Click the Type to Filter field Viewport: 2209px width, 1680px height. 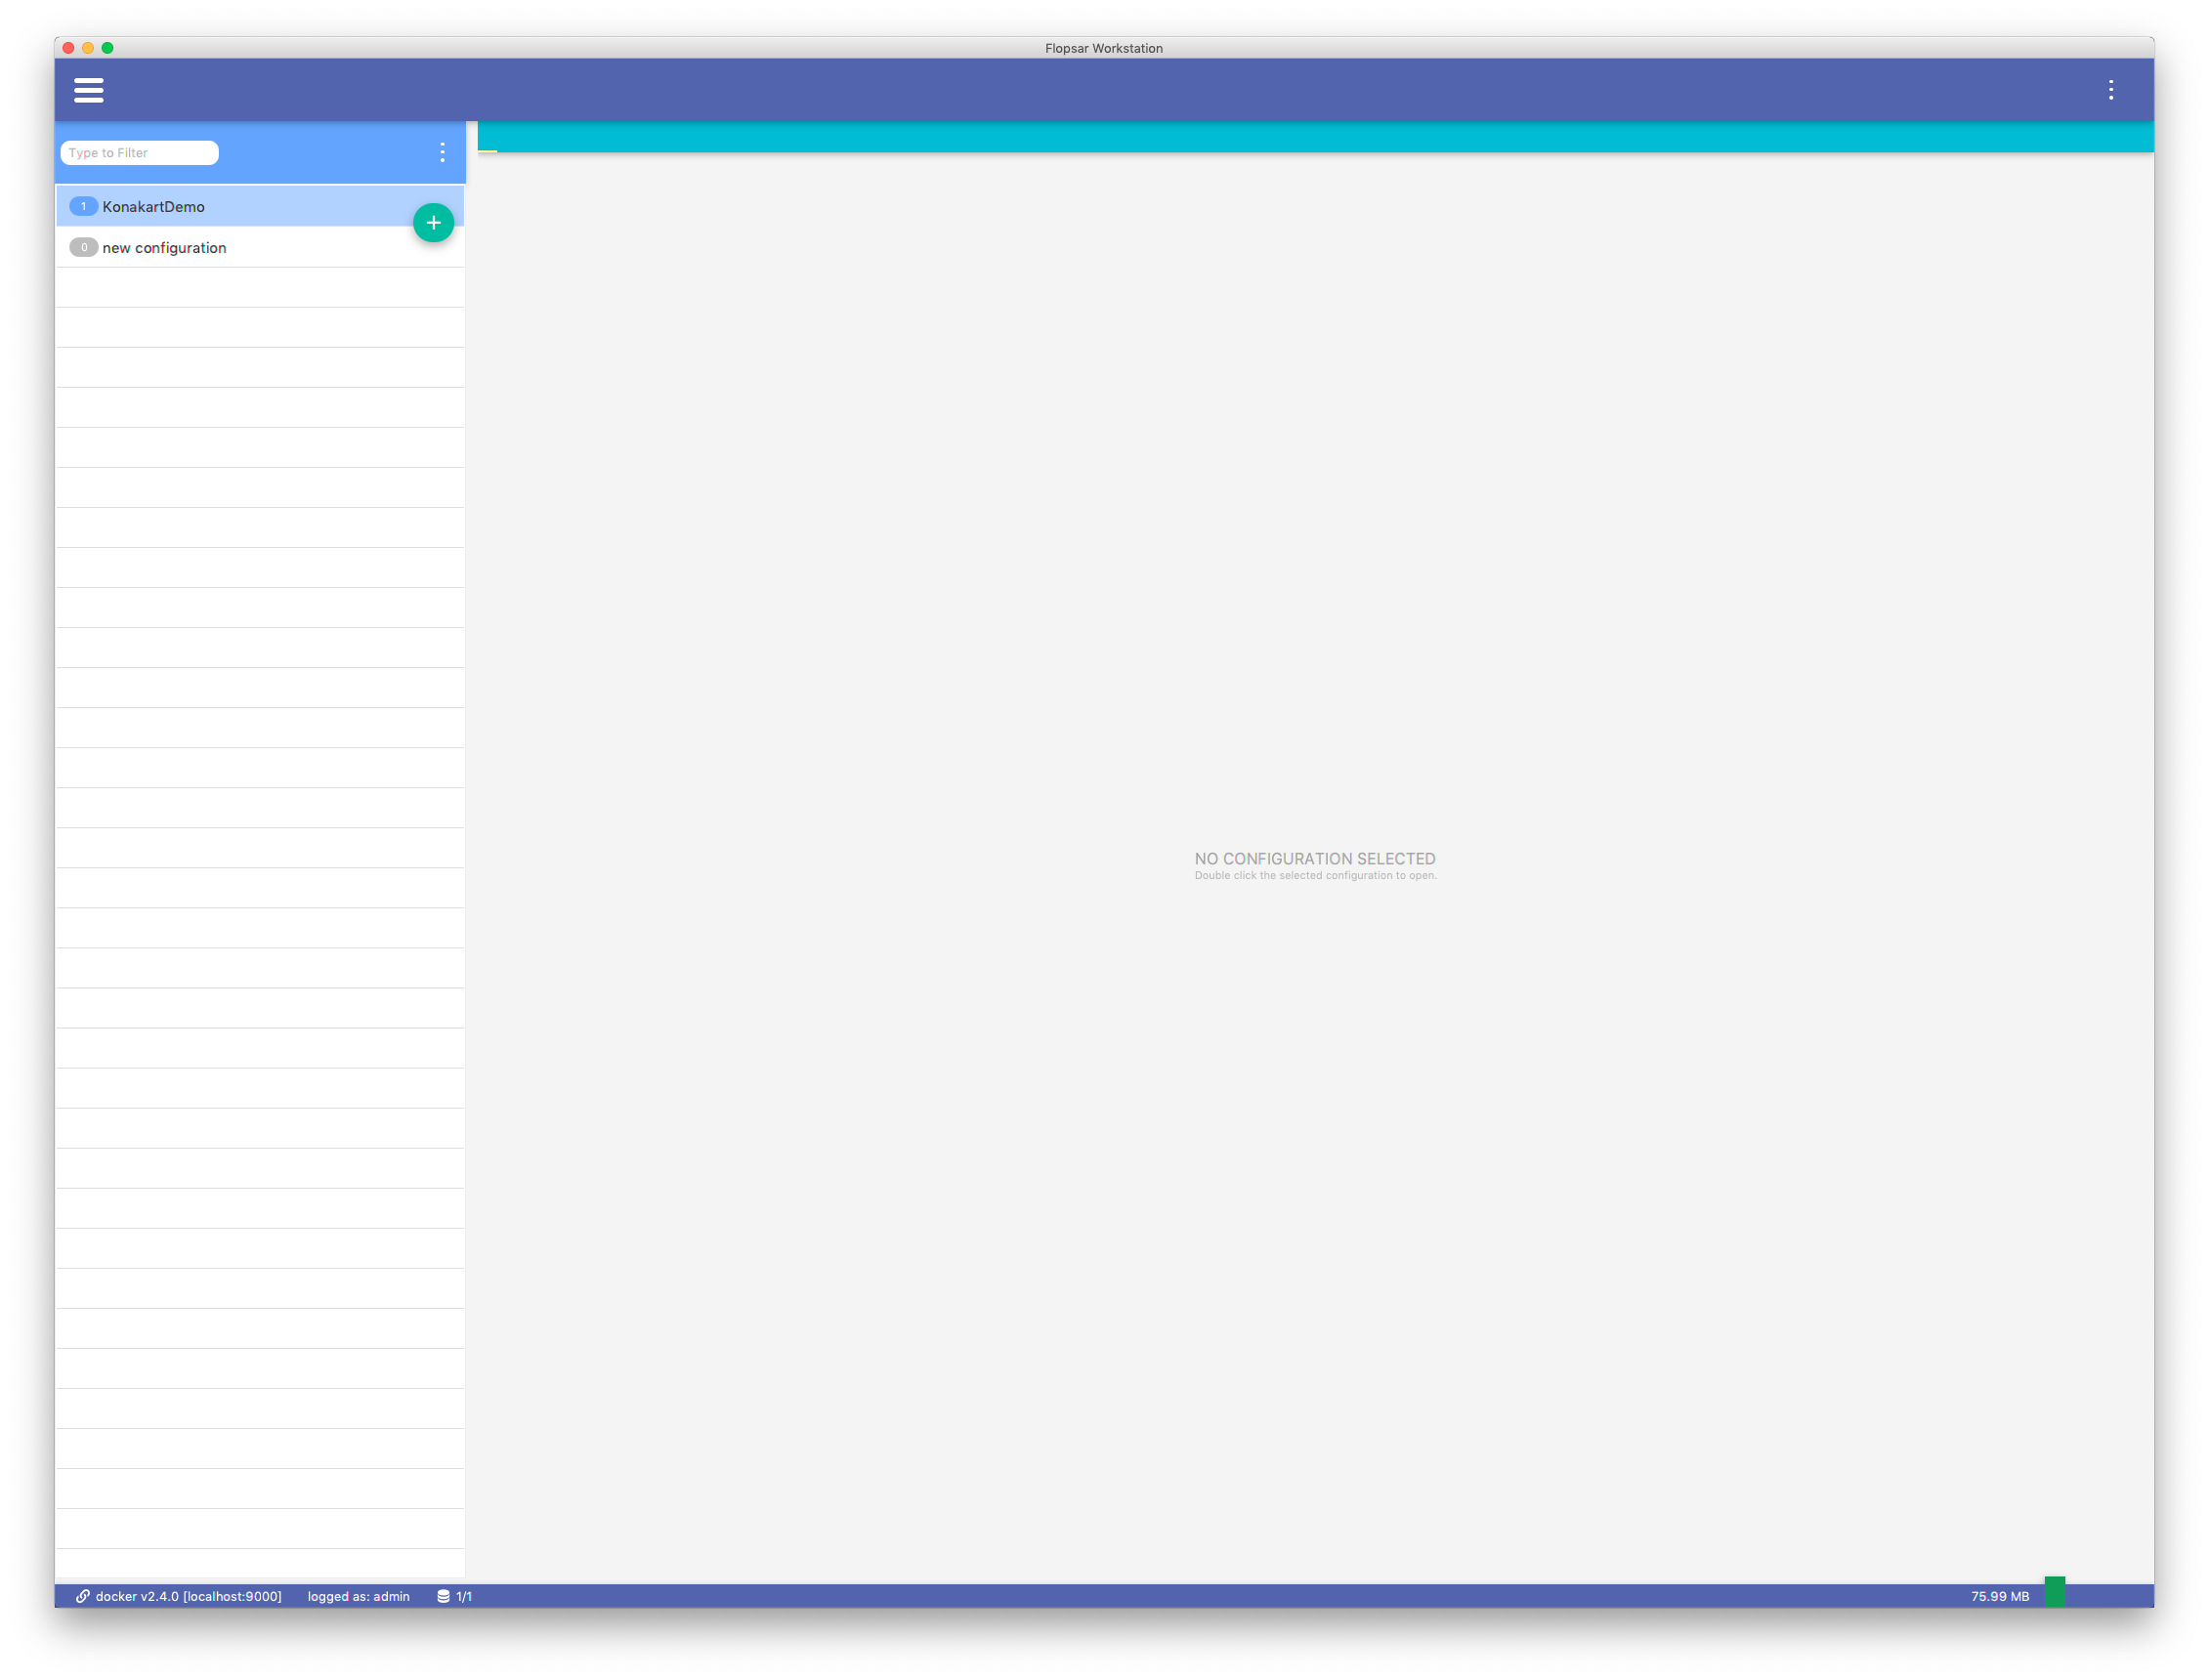pyautogui.click(x=139, y=152)
